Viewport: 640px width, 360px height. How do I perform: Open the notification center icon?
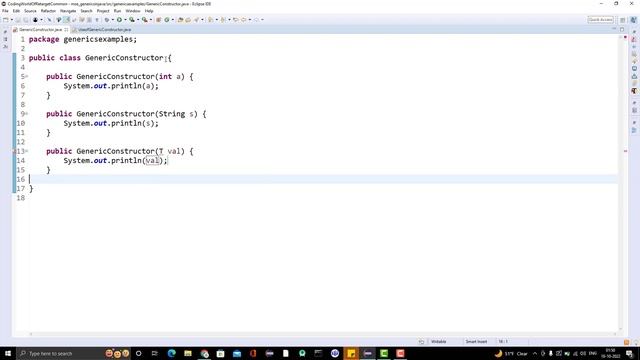[x=629, y=353]
